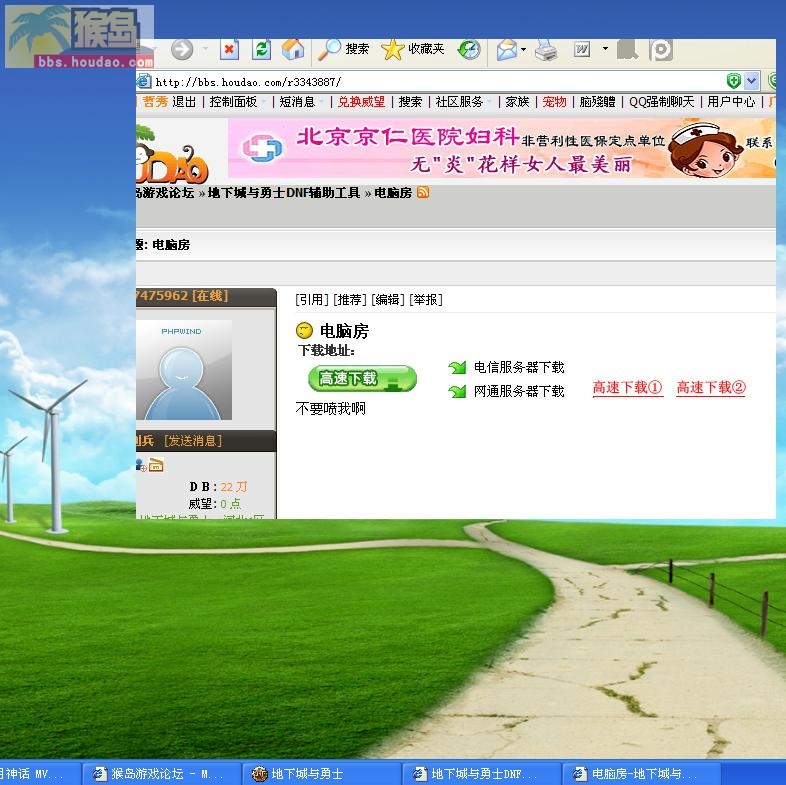Click the [举报] report link
This screenshot has height=785, width=786.
point(426,300)
